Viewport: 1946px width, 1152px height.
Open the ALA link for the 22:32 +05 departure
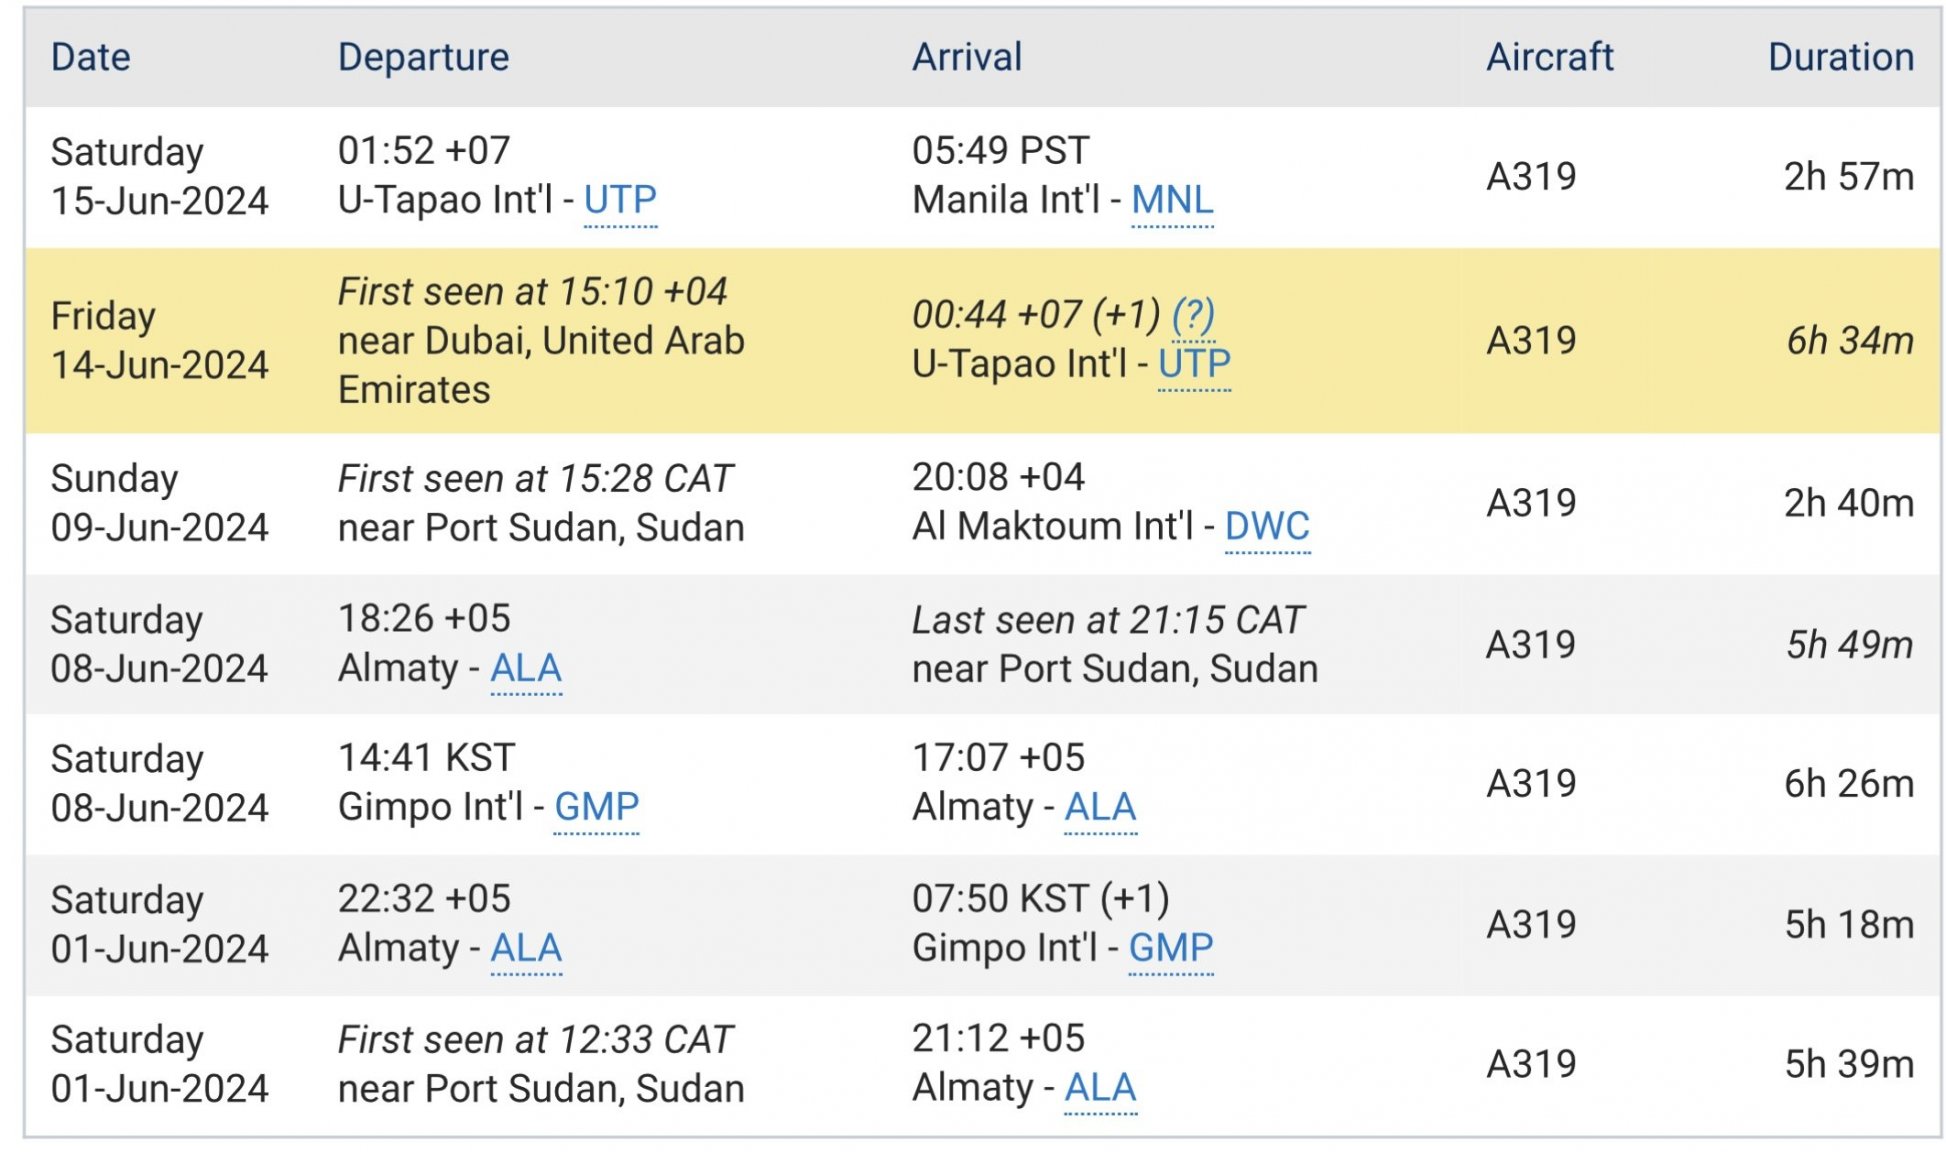pyautogui.click(x=526, y=948)
